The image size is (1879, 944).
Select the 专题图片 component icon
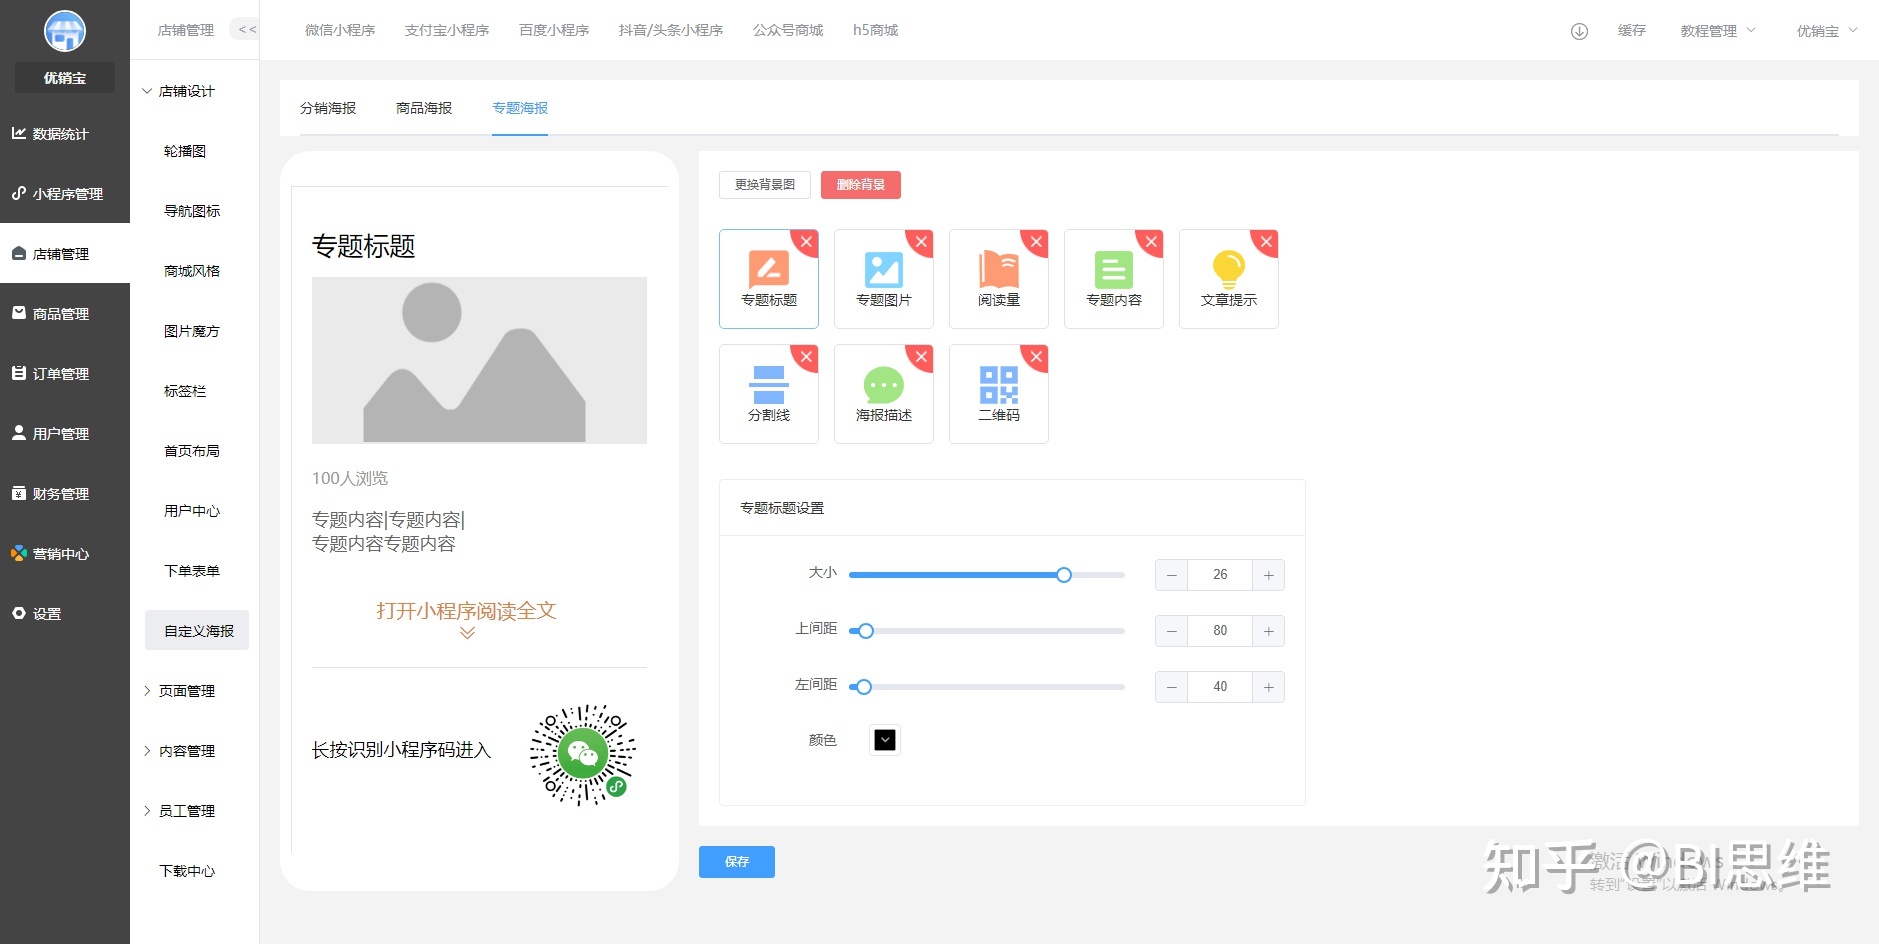tap(883, 270)
